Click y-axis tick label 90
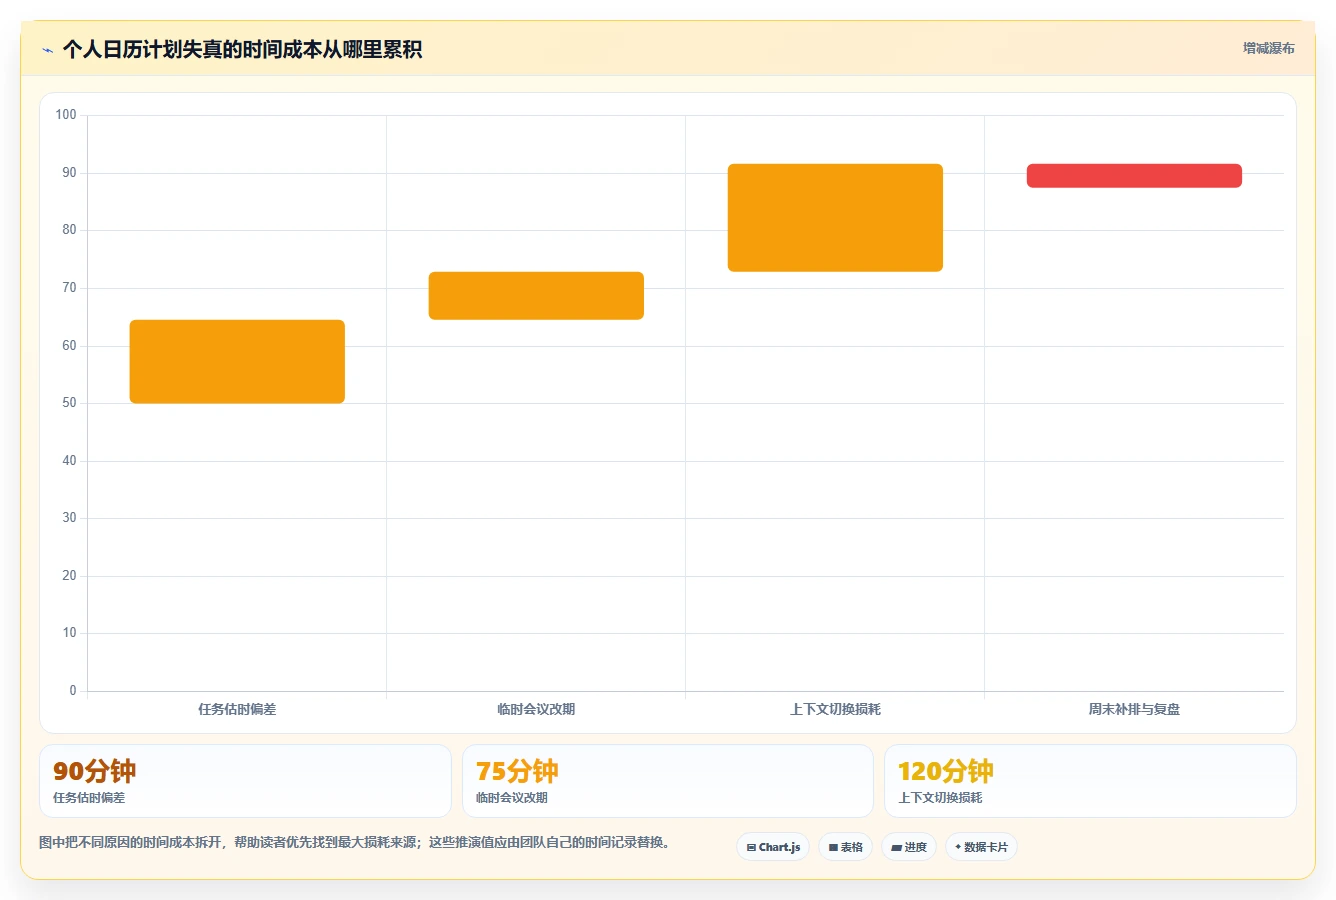The height and width of the screenshot is (900, 1336). [x=69, y=173]
